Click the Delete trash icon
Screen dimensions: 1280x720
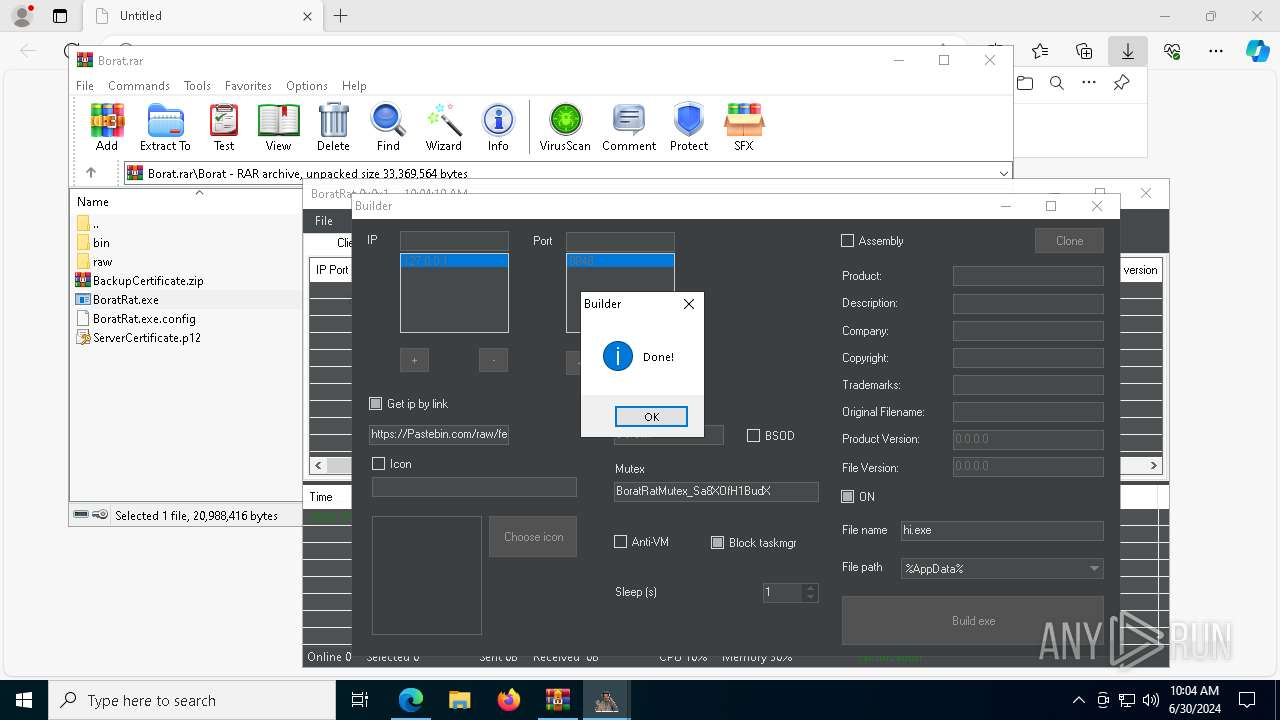(333, 127)
